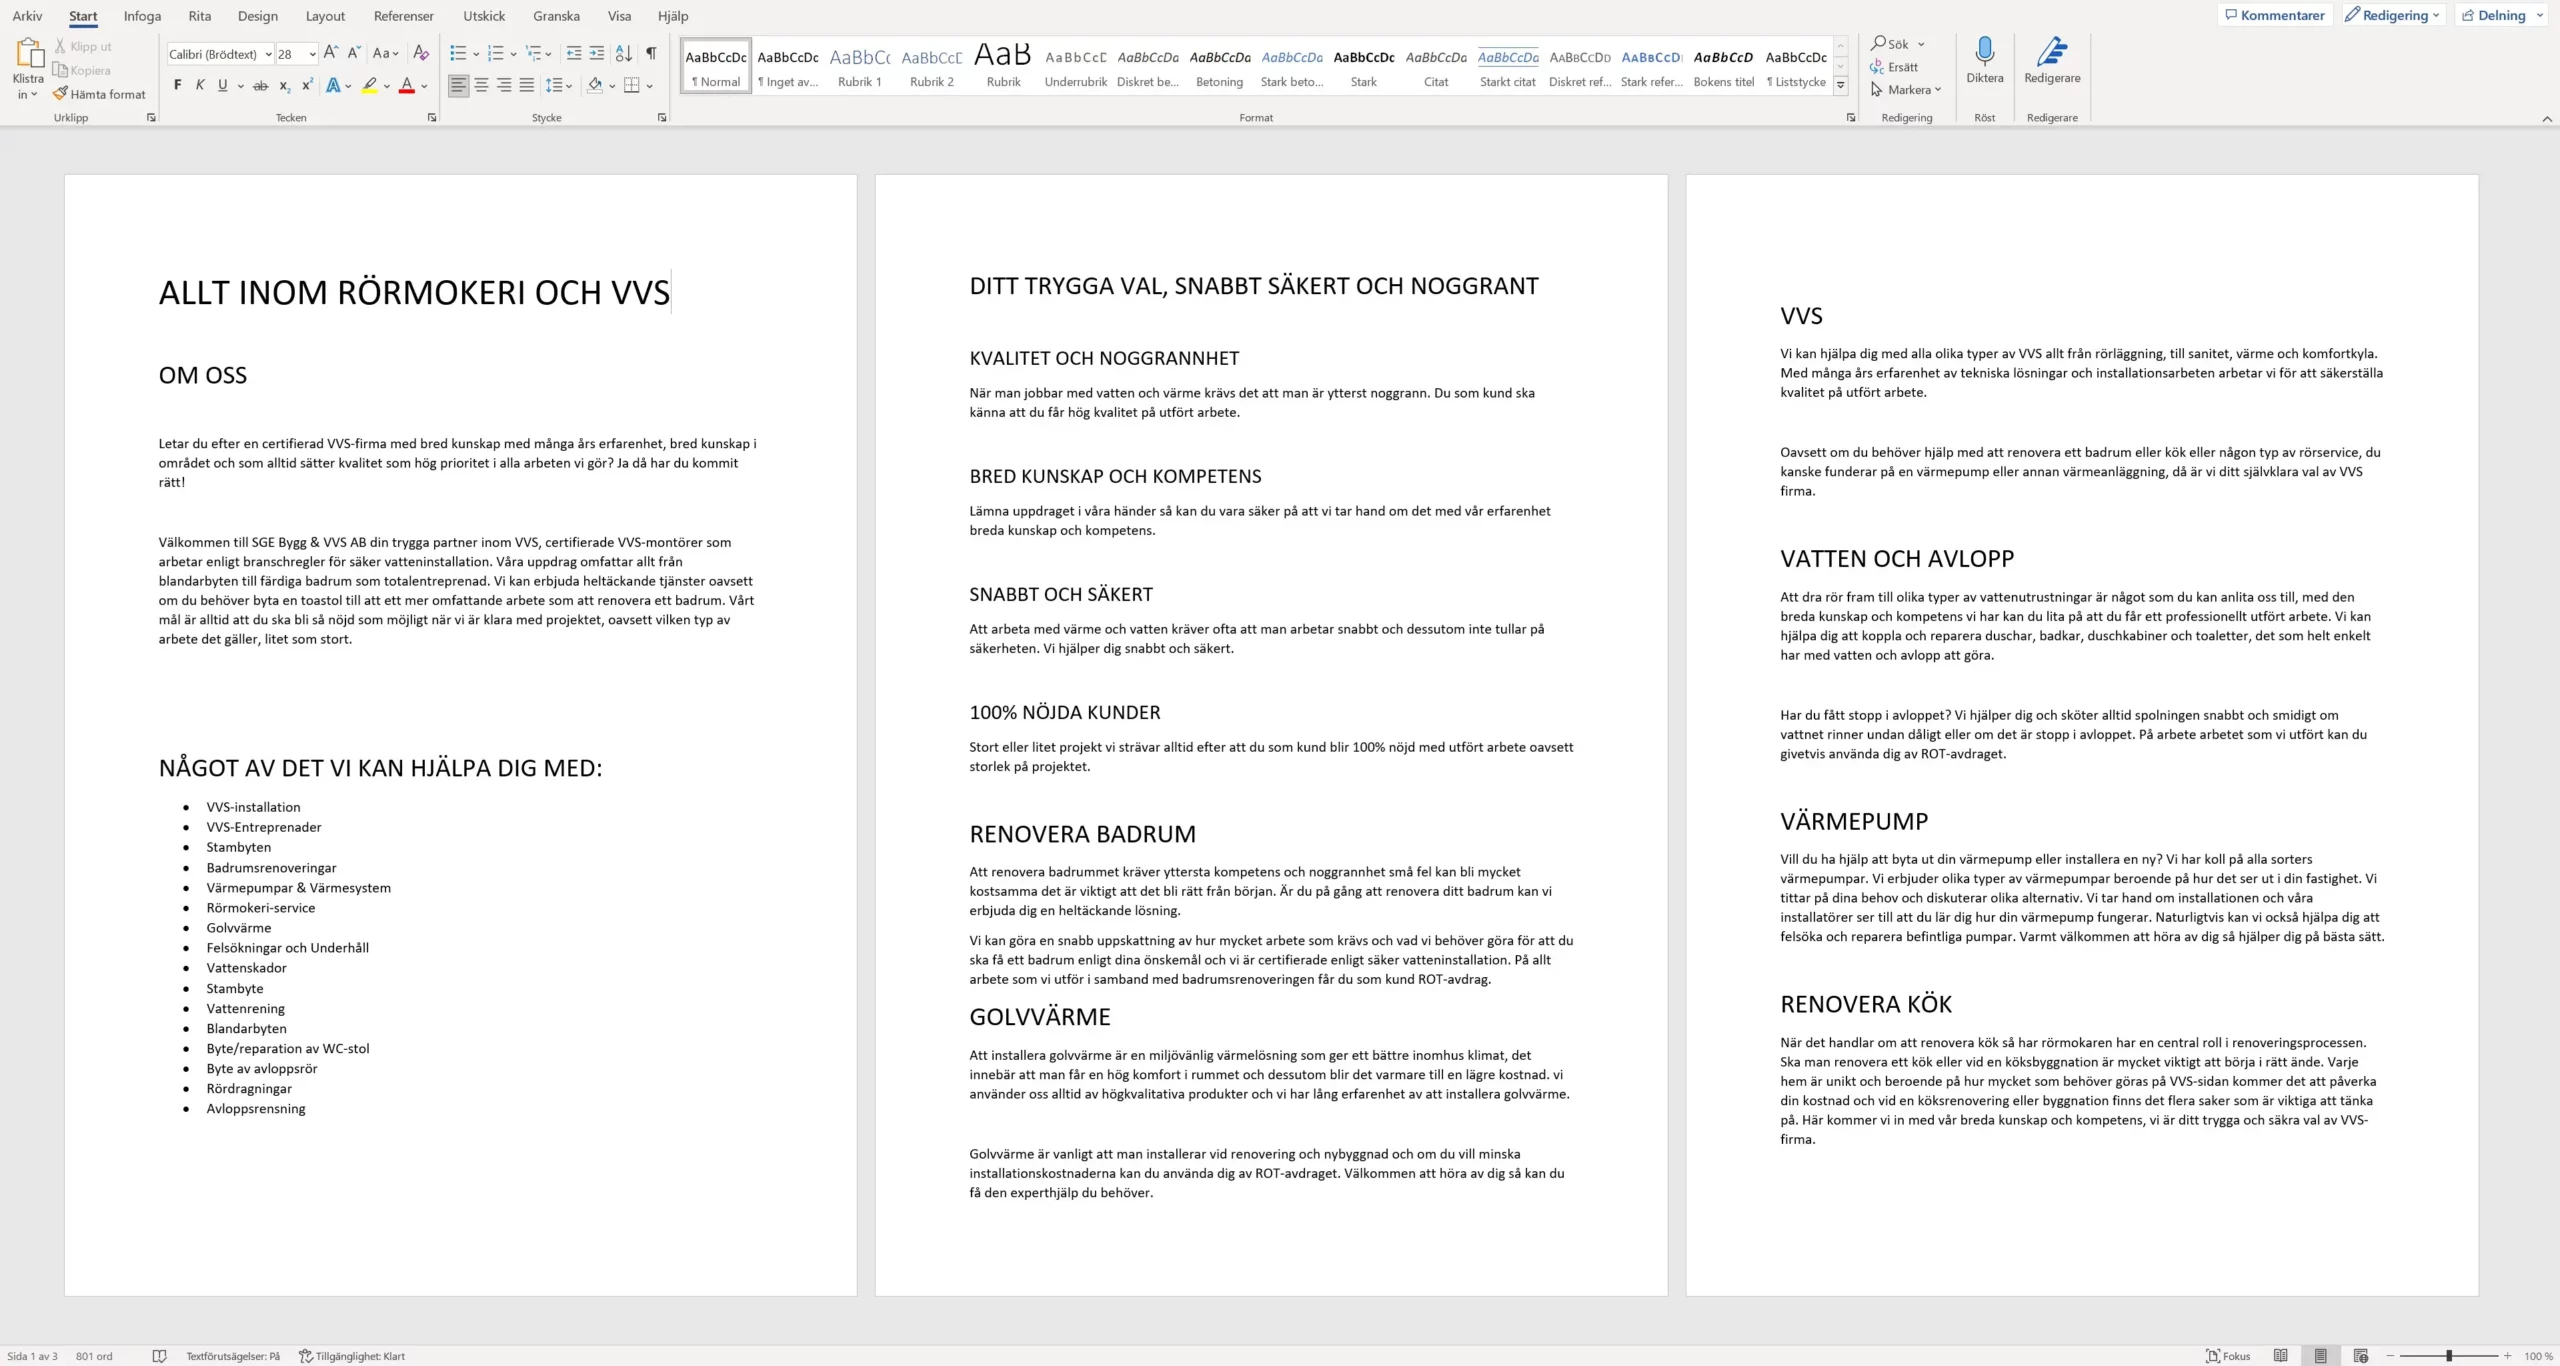Toggle underline (U) formatting
Screen dimensions: 2560x1366
point(223,86)
